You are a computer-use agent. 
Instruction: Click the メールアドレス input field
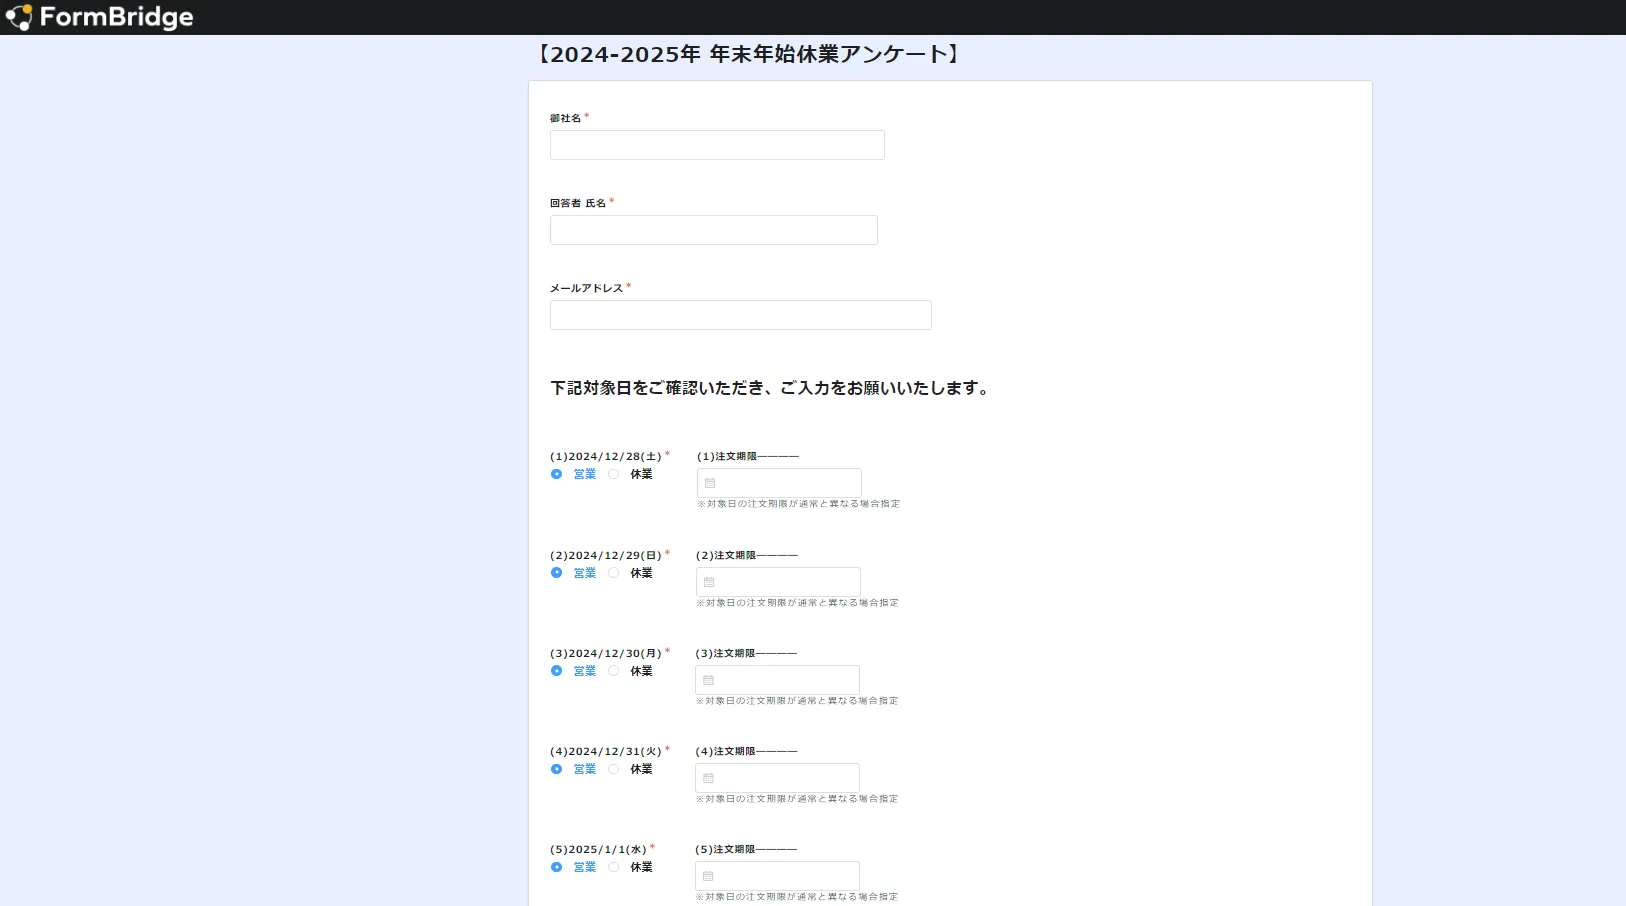[x=740, y=315]
